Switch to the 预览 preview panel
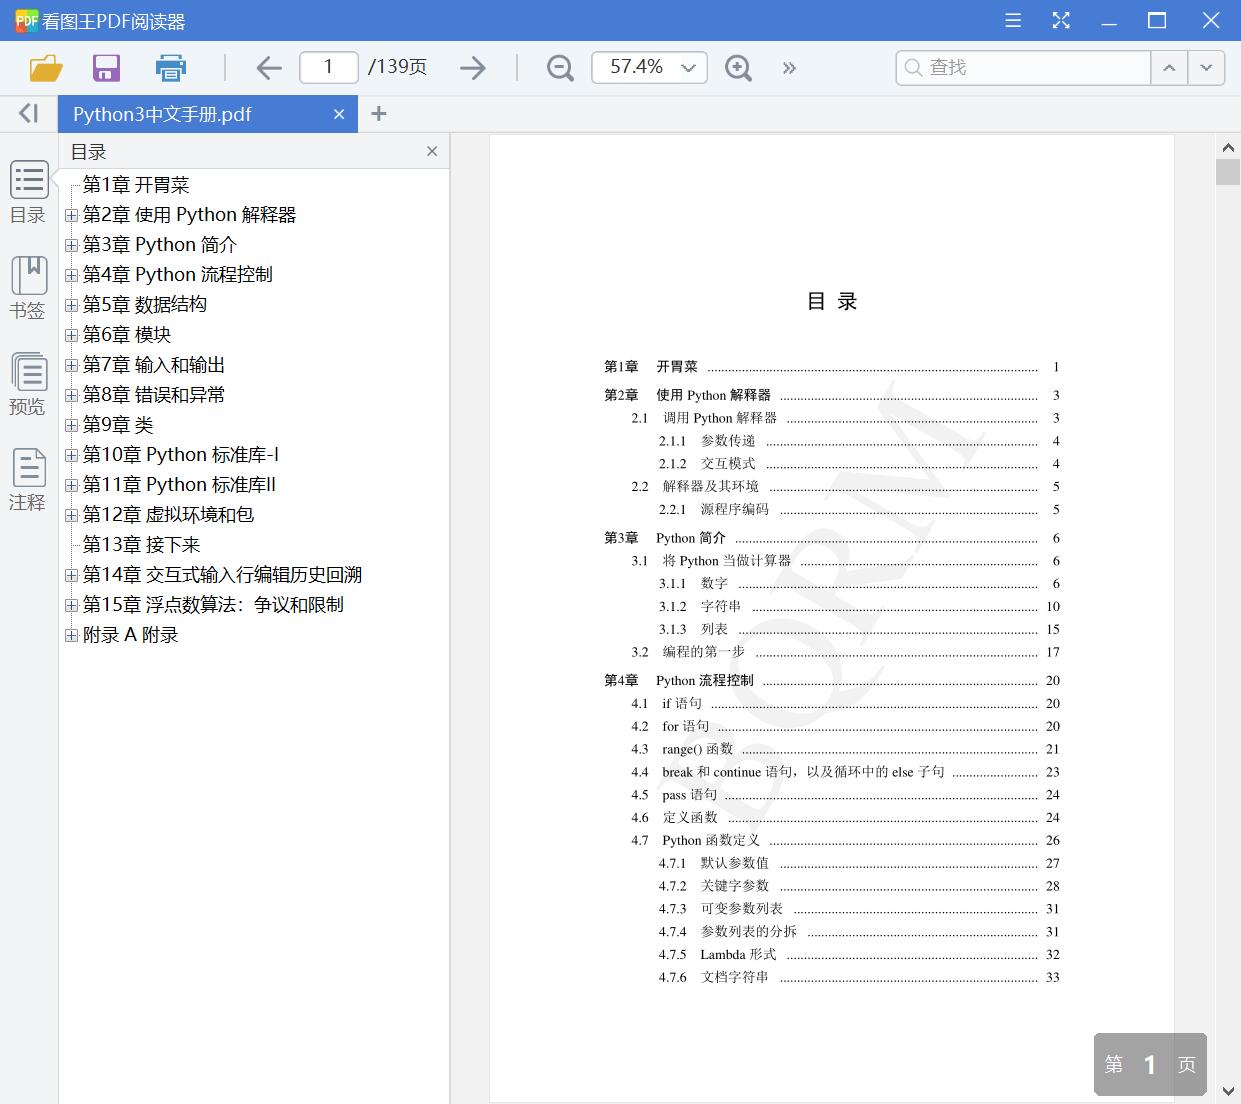 (28, 383)
